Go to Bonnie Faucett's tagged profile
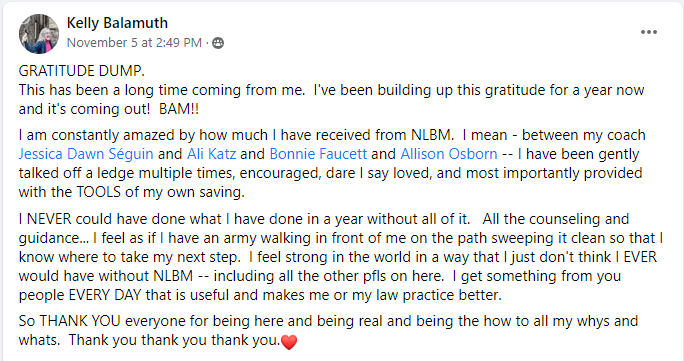 (318, 154)
